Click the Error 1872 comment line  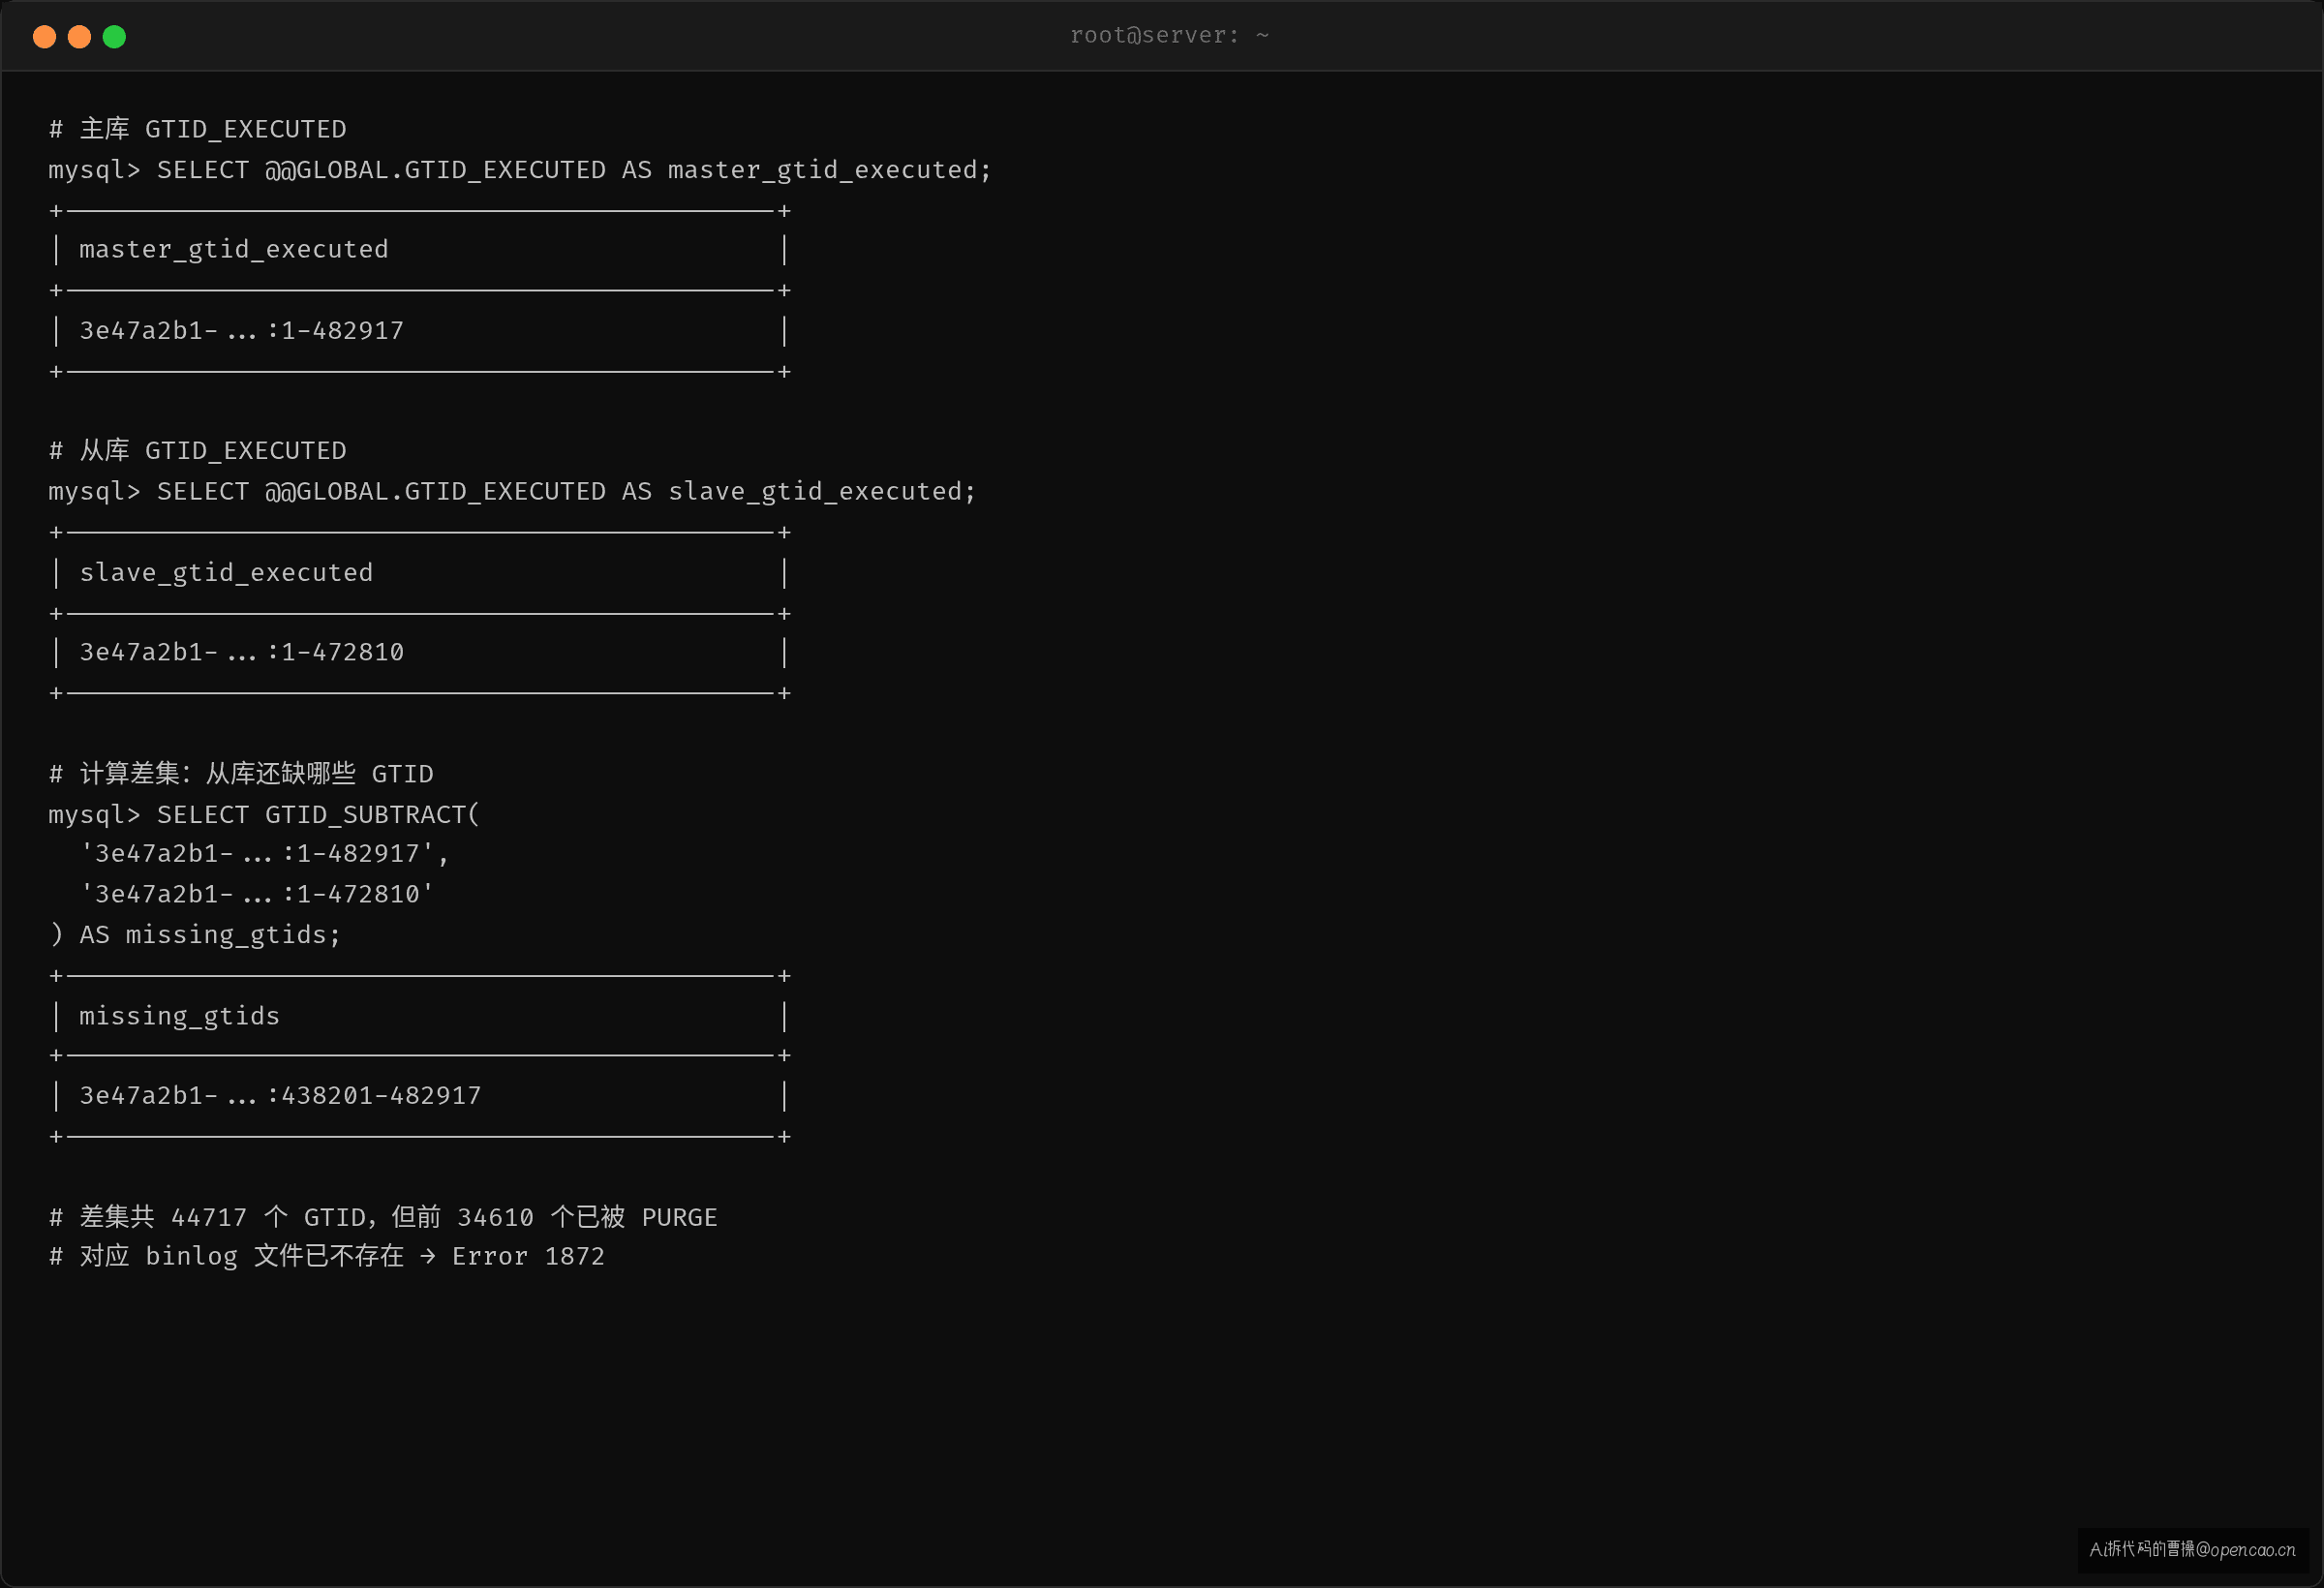(x=327, y=1257)
